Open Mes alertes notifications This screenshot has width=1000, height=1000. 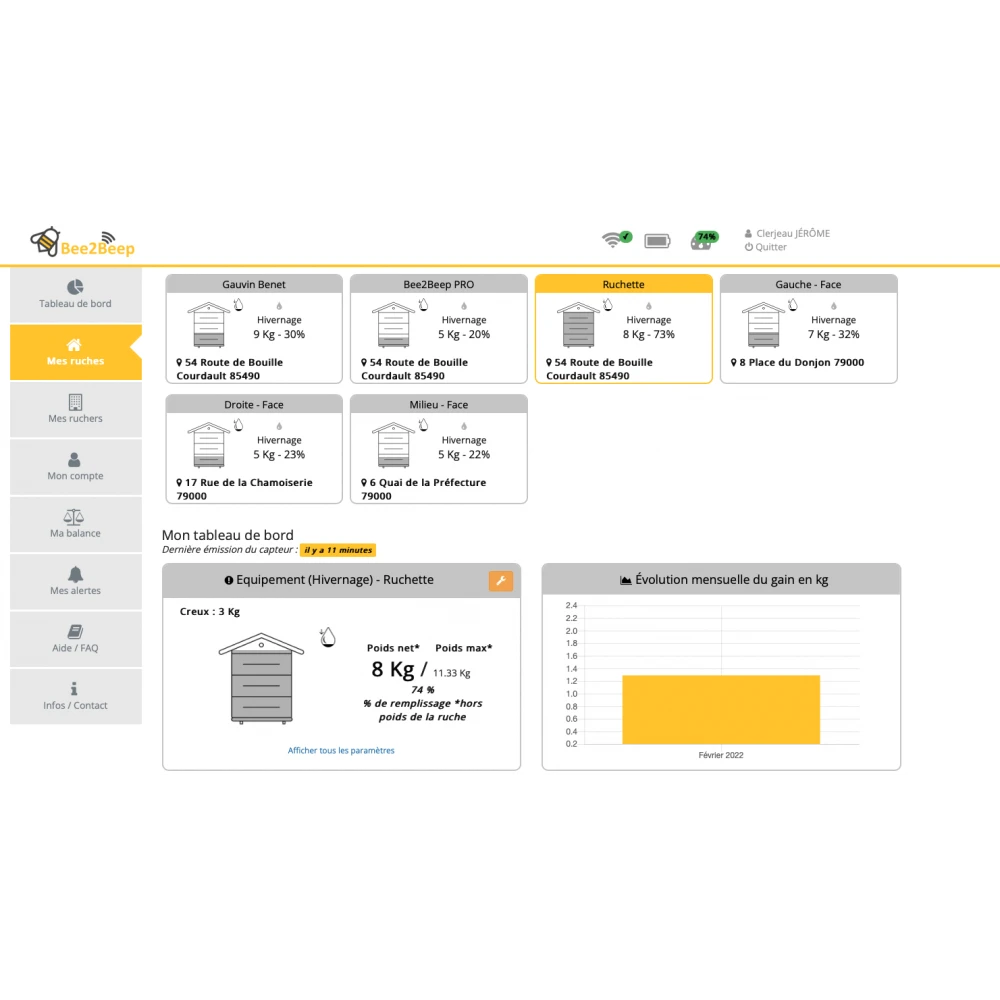(75, 581)
